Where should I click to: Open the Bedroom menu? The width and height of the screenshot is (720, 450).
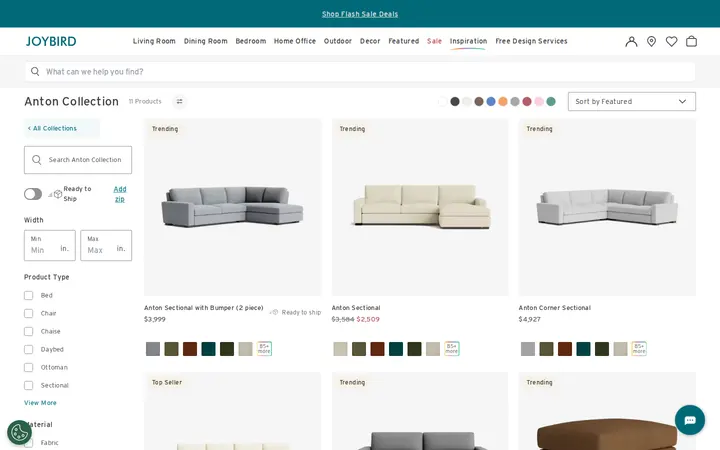click(x=251, y=41)
